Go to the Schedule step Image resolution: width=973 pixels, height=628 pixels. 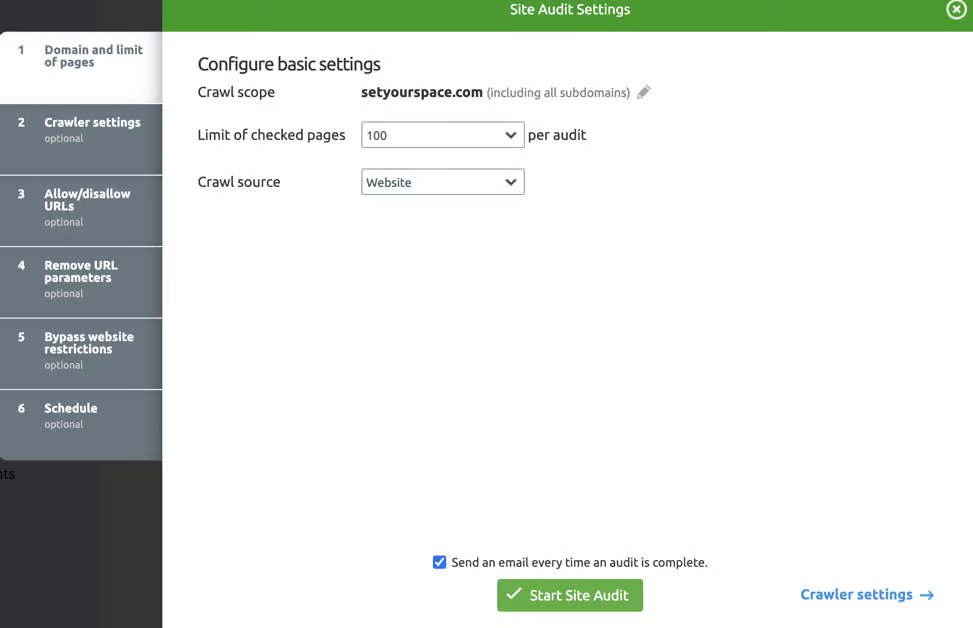coord(81,425)
